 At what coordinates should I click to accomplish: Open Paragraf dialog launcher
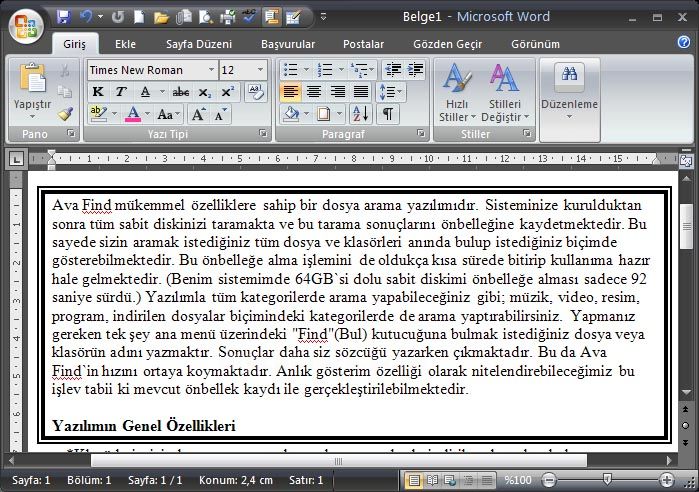click(420, 133)
